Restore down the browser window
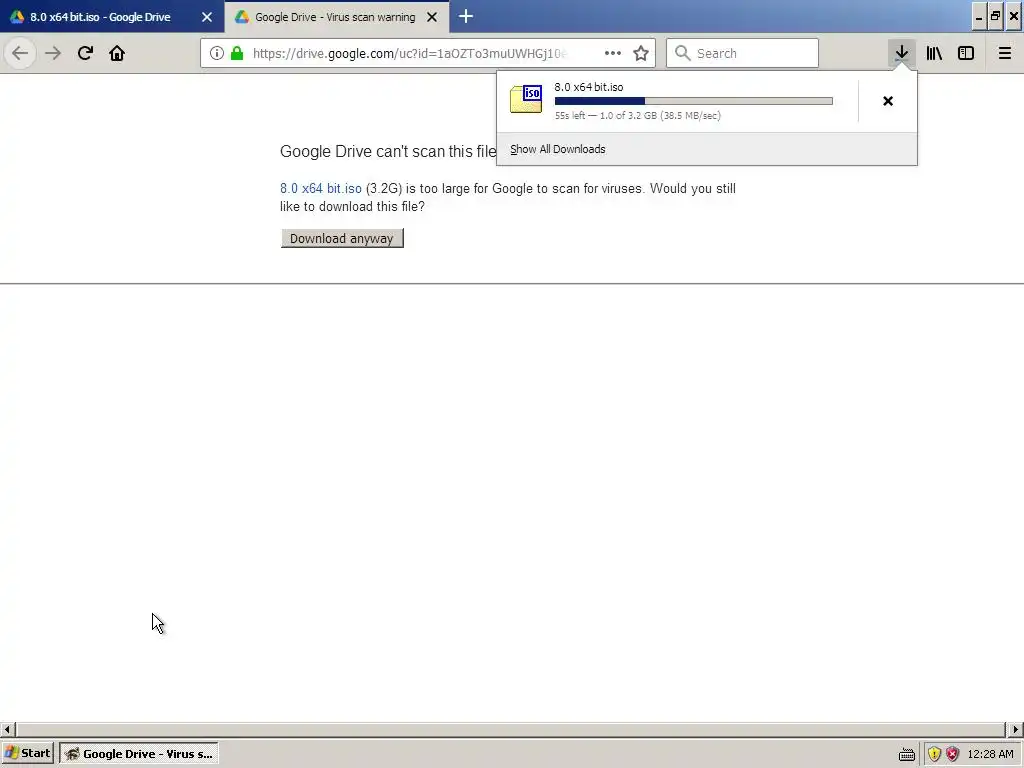The width and height of the screenshot is (1024, 768). [x=995, y=17]
